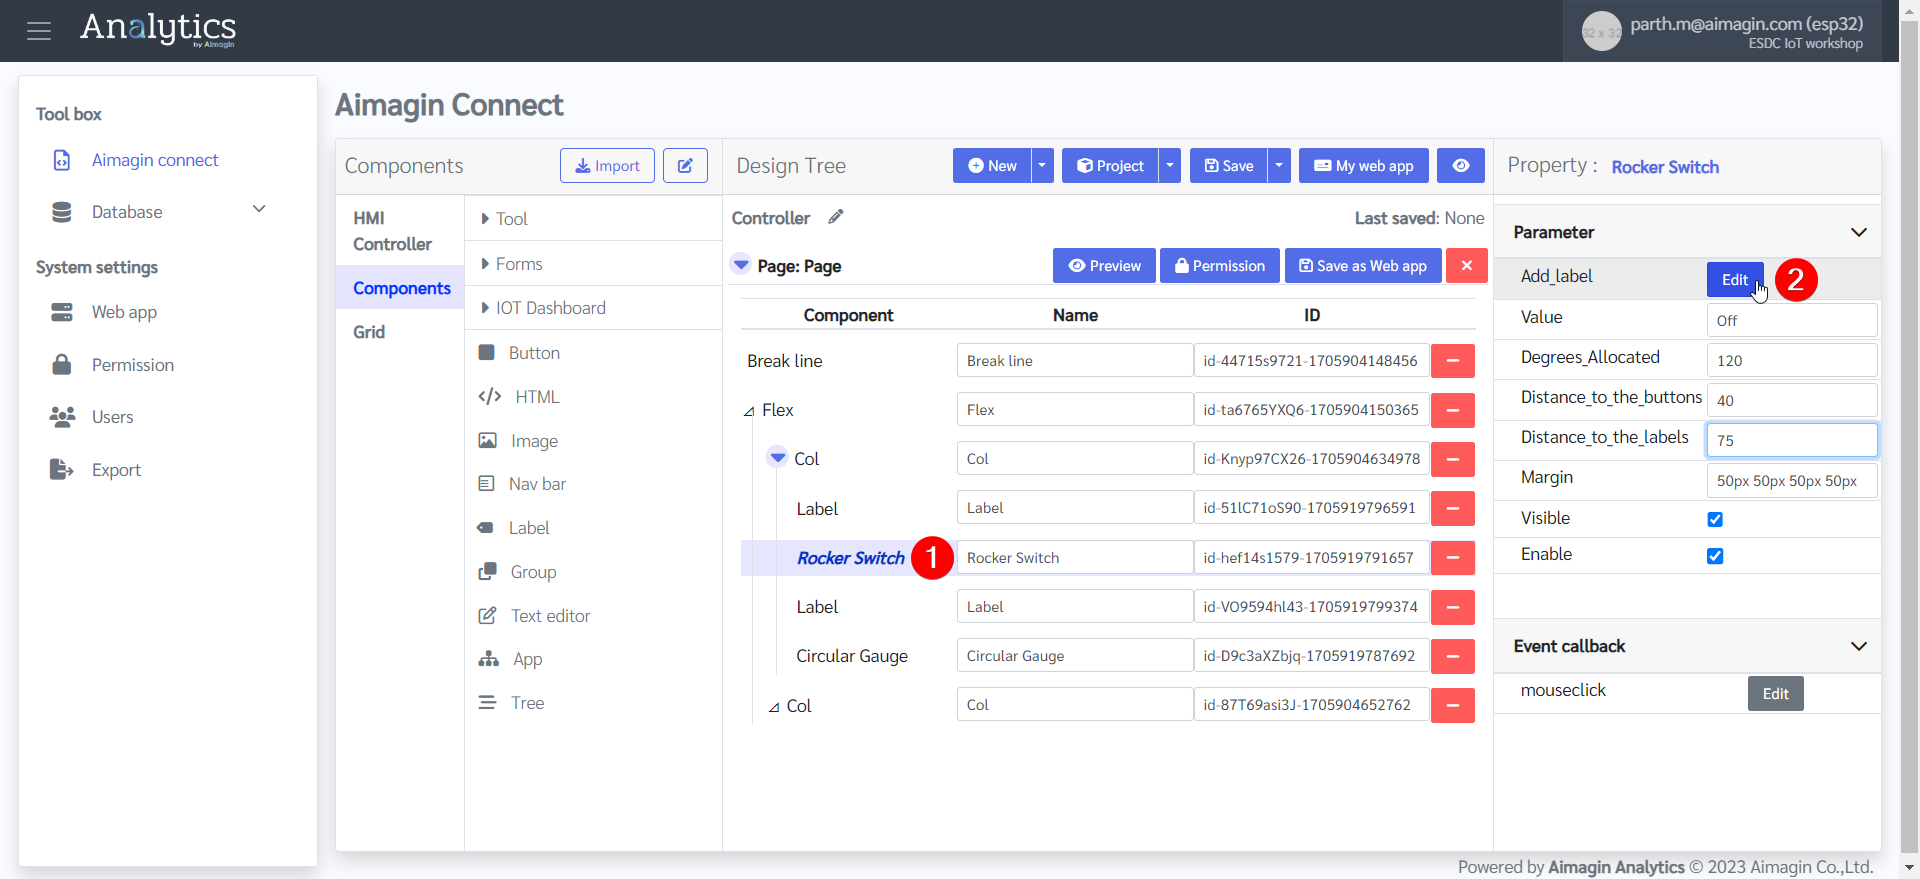Open Users settings
This screenshot has height=879, width=1920.
tap(112, 417)
